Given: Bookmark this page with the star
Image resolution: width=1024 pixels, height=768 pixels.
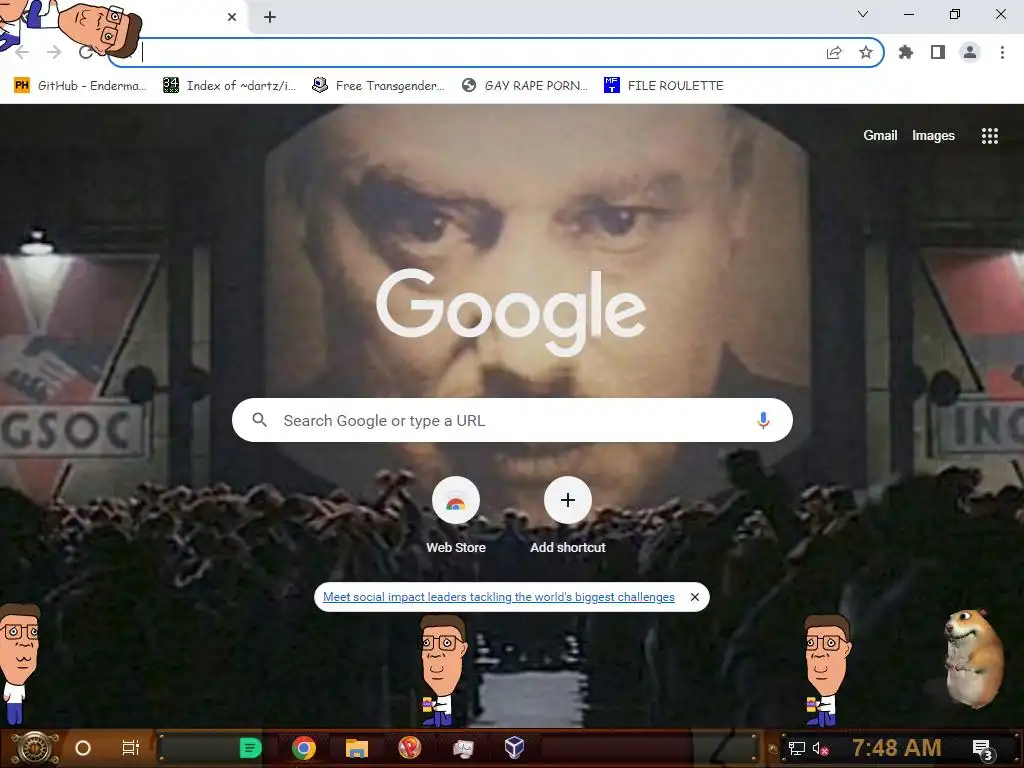Looking at the screenshot, I should pos(866,52).
